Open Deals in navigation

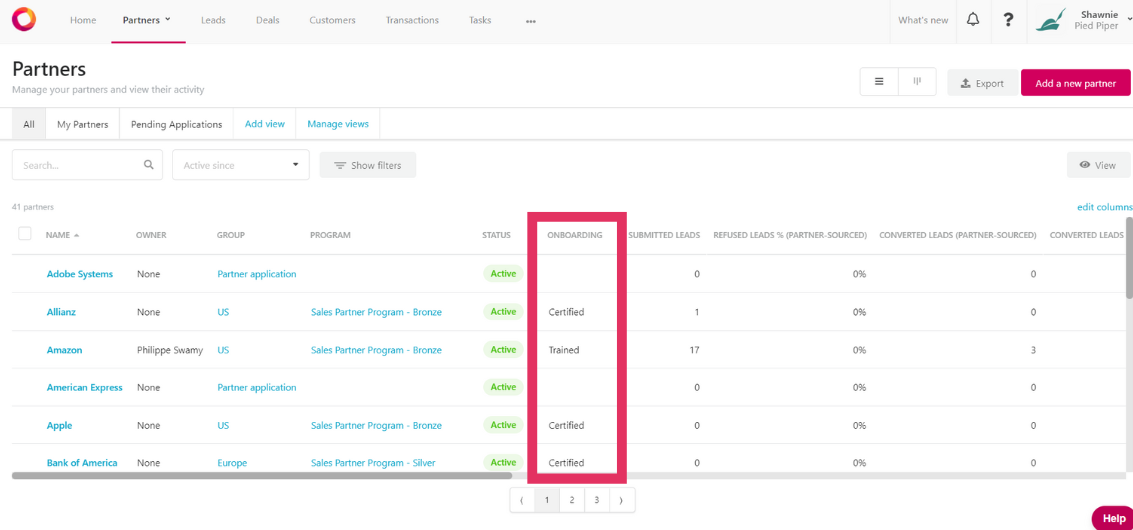267,20
